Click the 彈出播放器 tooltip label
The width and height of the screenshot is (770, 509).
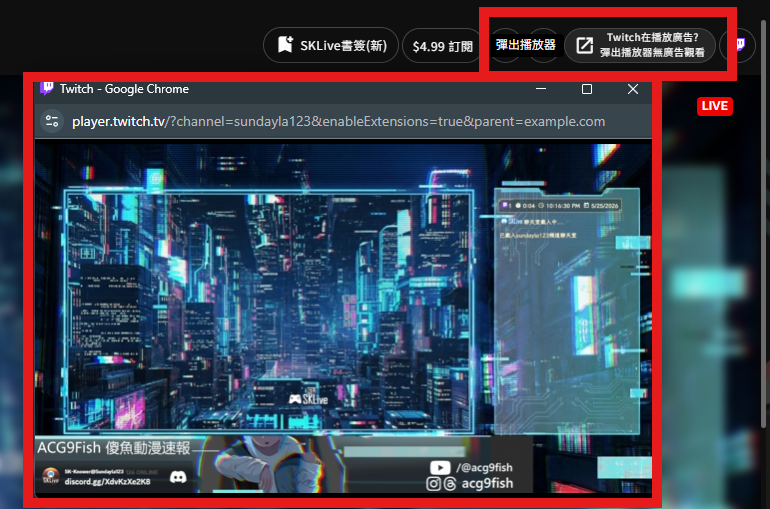pos(525,45)
